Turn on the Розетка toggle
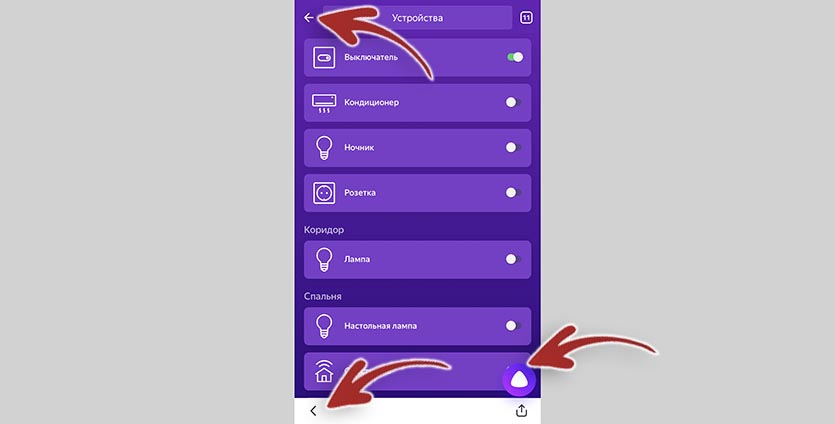The image size is (835, 424). point(513,192)
